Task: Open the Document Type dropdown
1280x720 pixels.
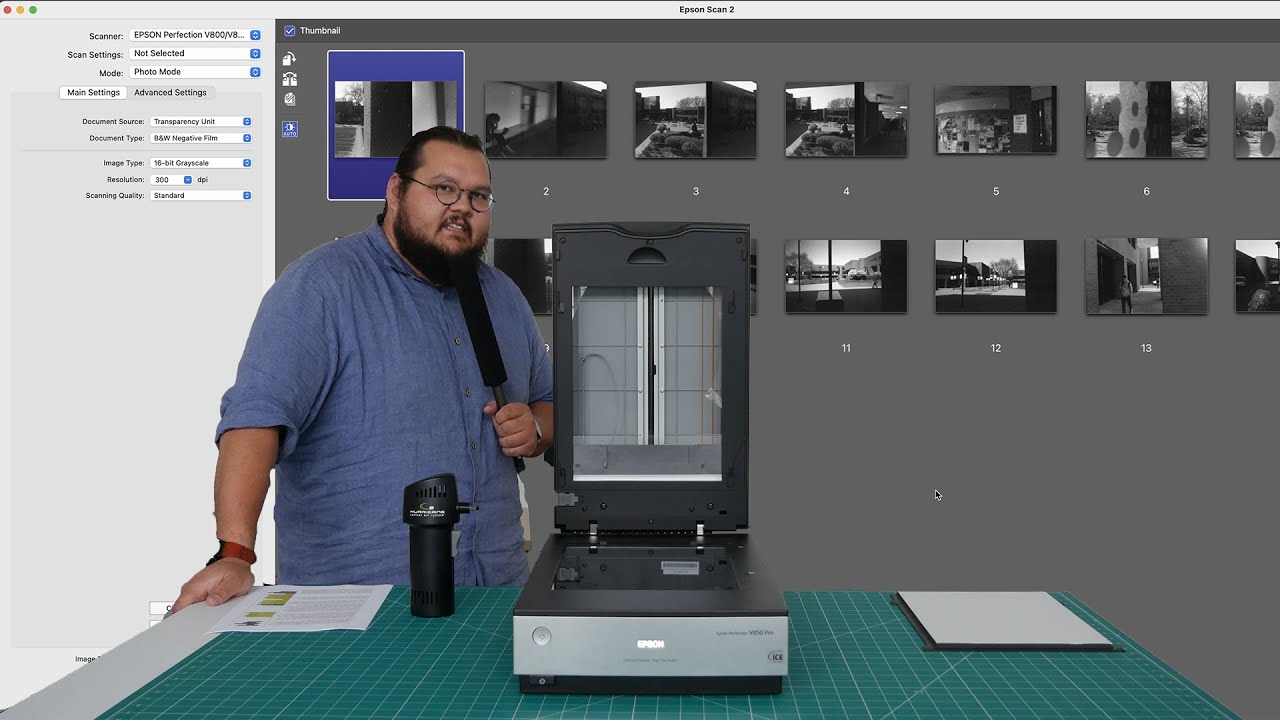Action: (201, 138)
